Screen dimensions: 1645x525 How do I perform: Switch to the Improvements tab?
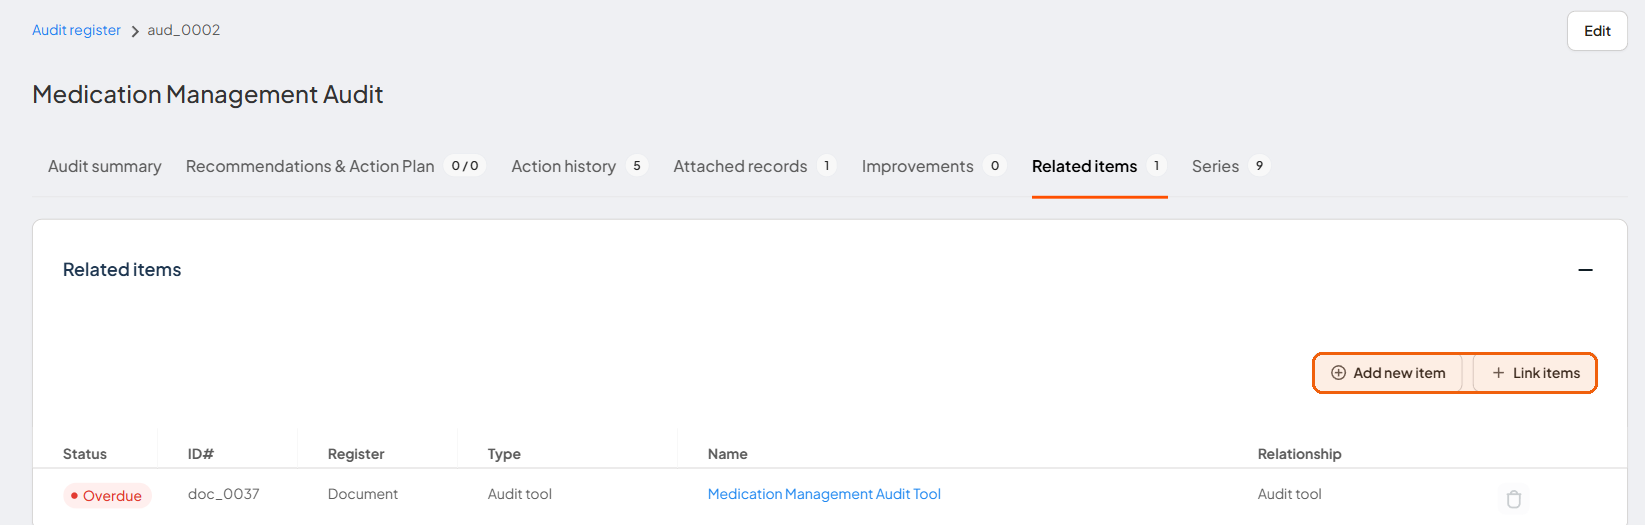point(933,166)
